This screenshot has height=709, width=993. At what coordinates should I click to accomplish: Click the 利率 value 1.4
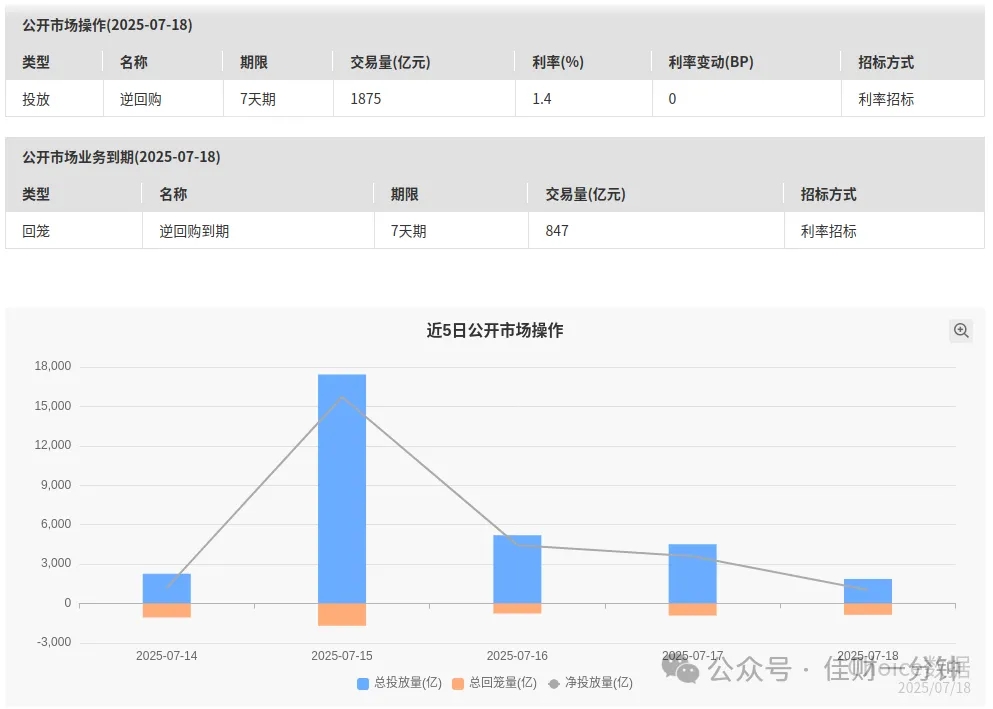point(541,99)
